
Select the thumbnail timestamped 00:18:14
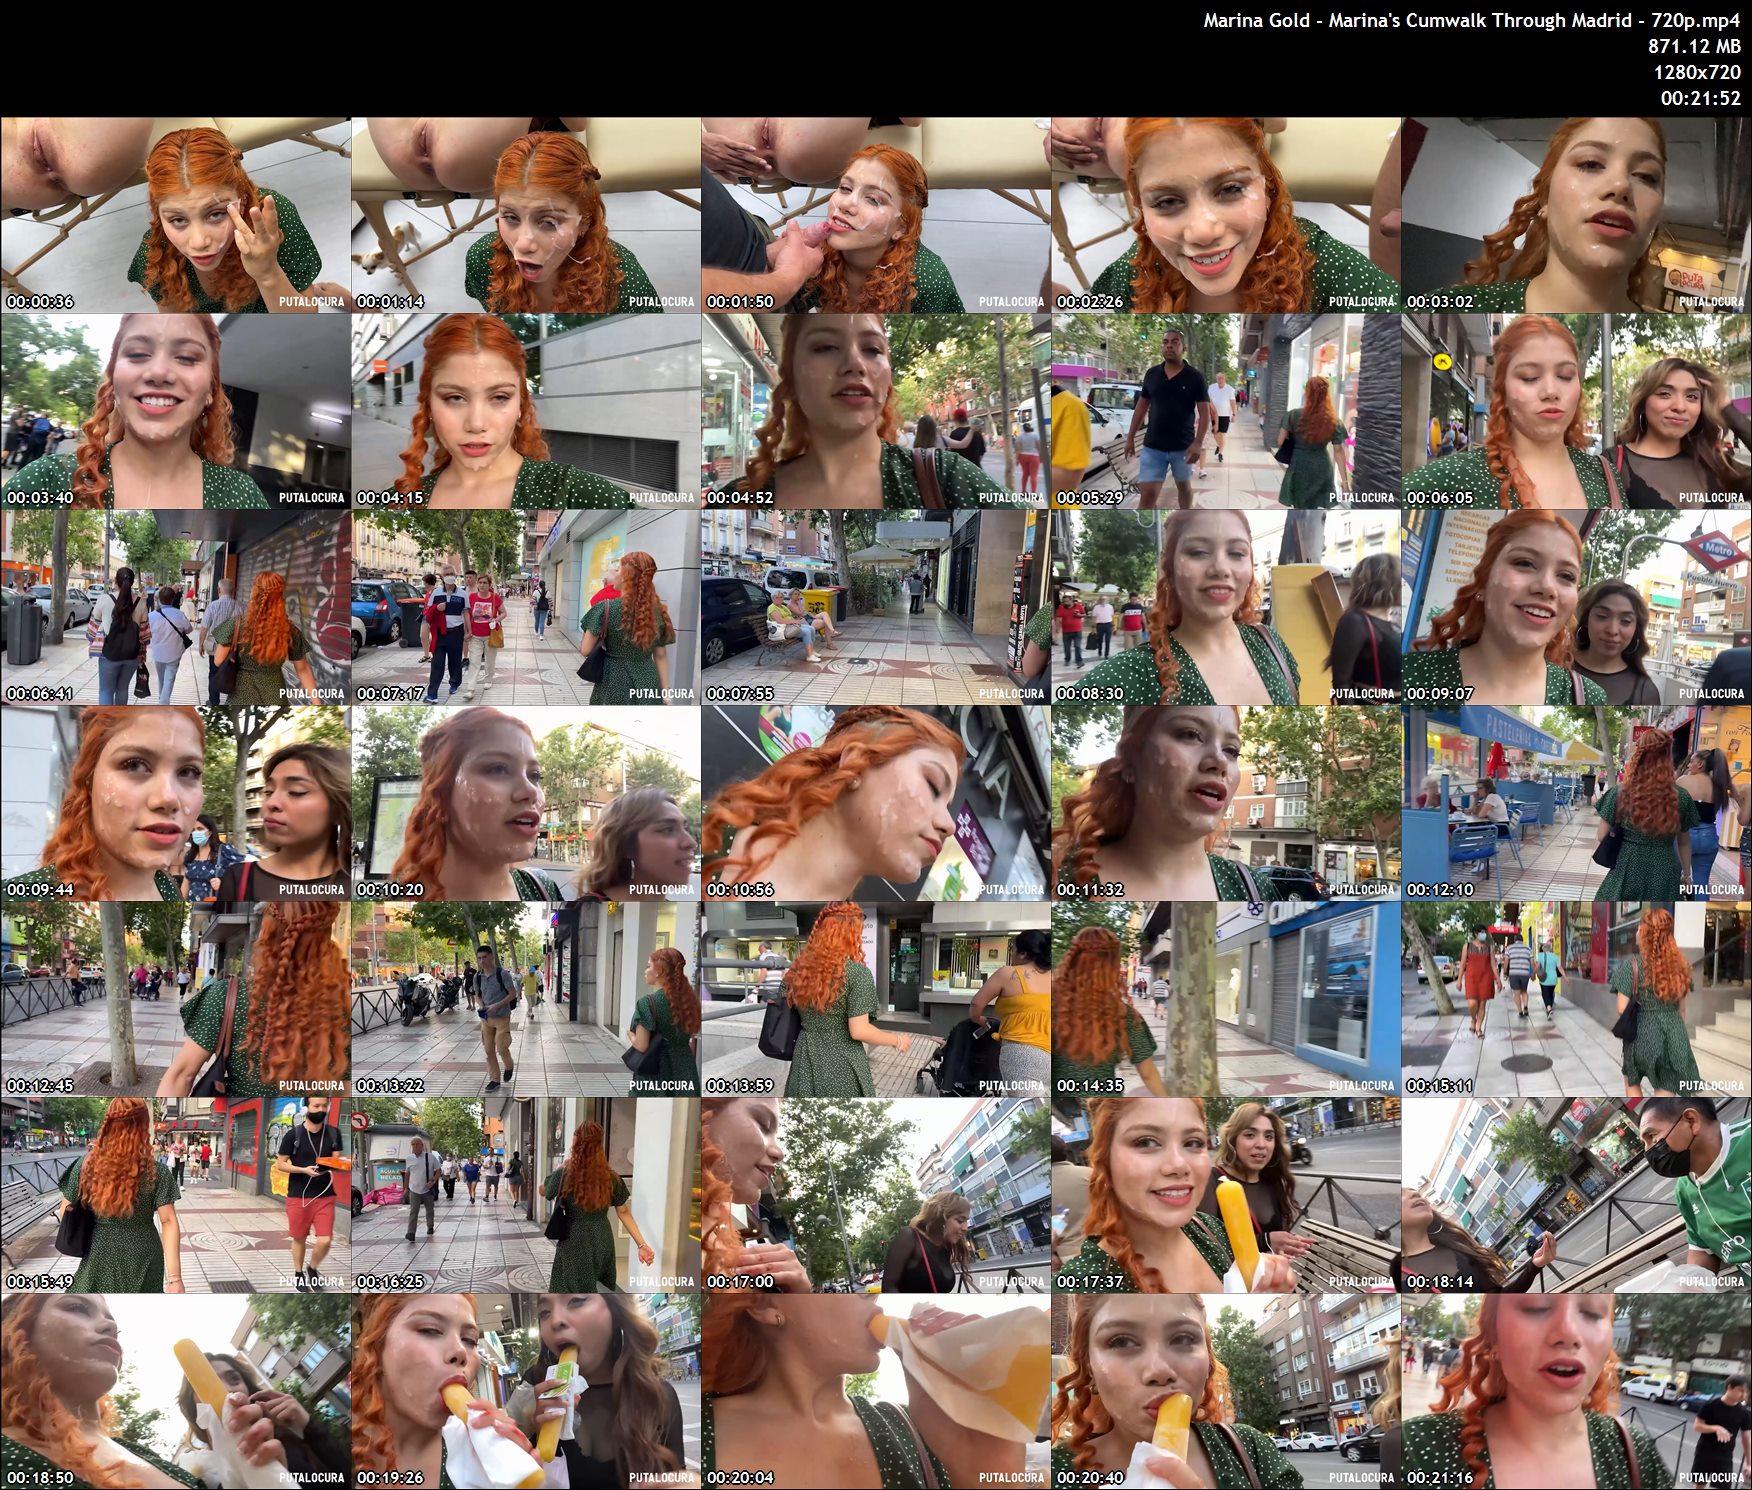click(1576, 1195)
